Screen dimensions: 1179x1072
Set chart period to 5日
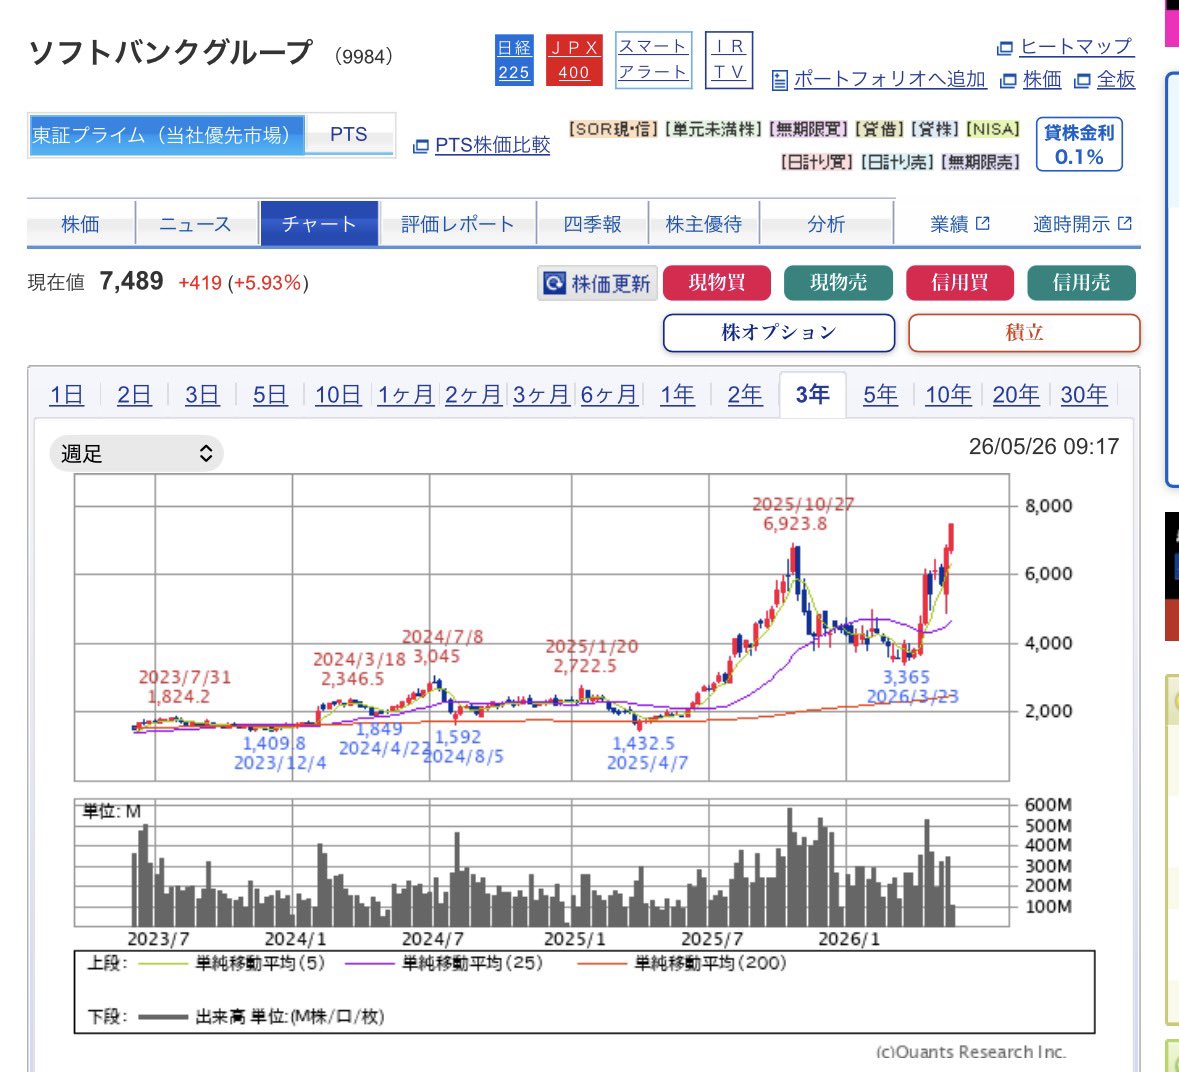pyautogui.click(x=269, y=395)
